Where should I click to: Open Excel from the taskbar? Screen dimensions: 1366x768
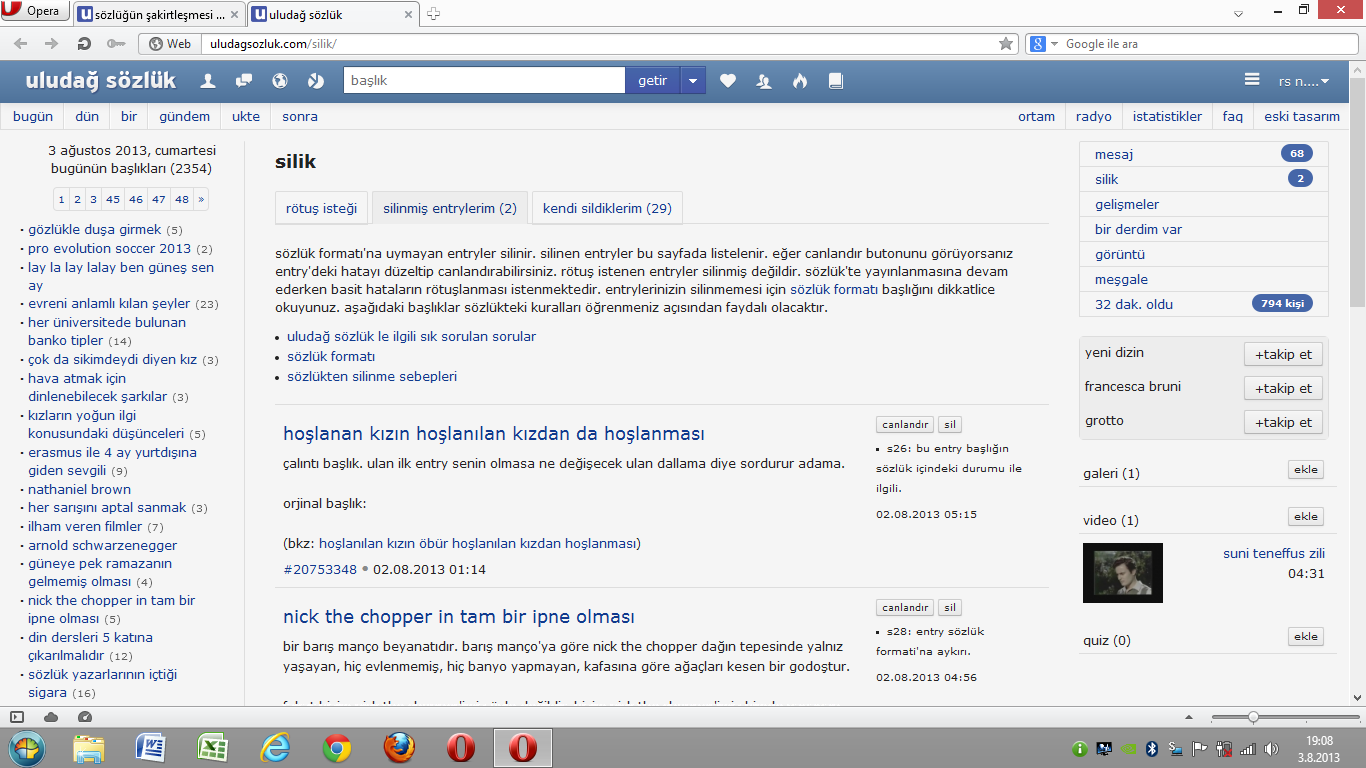[x=212, y=748]
